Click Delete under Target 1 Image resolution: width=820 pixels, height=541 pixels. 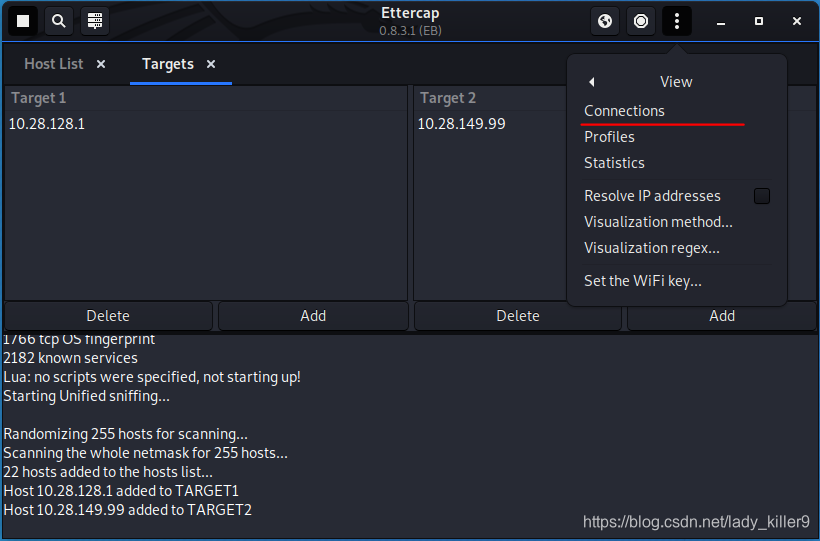click(108, 316)
